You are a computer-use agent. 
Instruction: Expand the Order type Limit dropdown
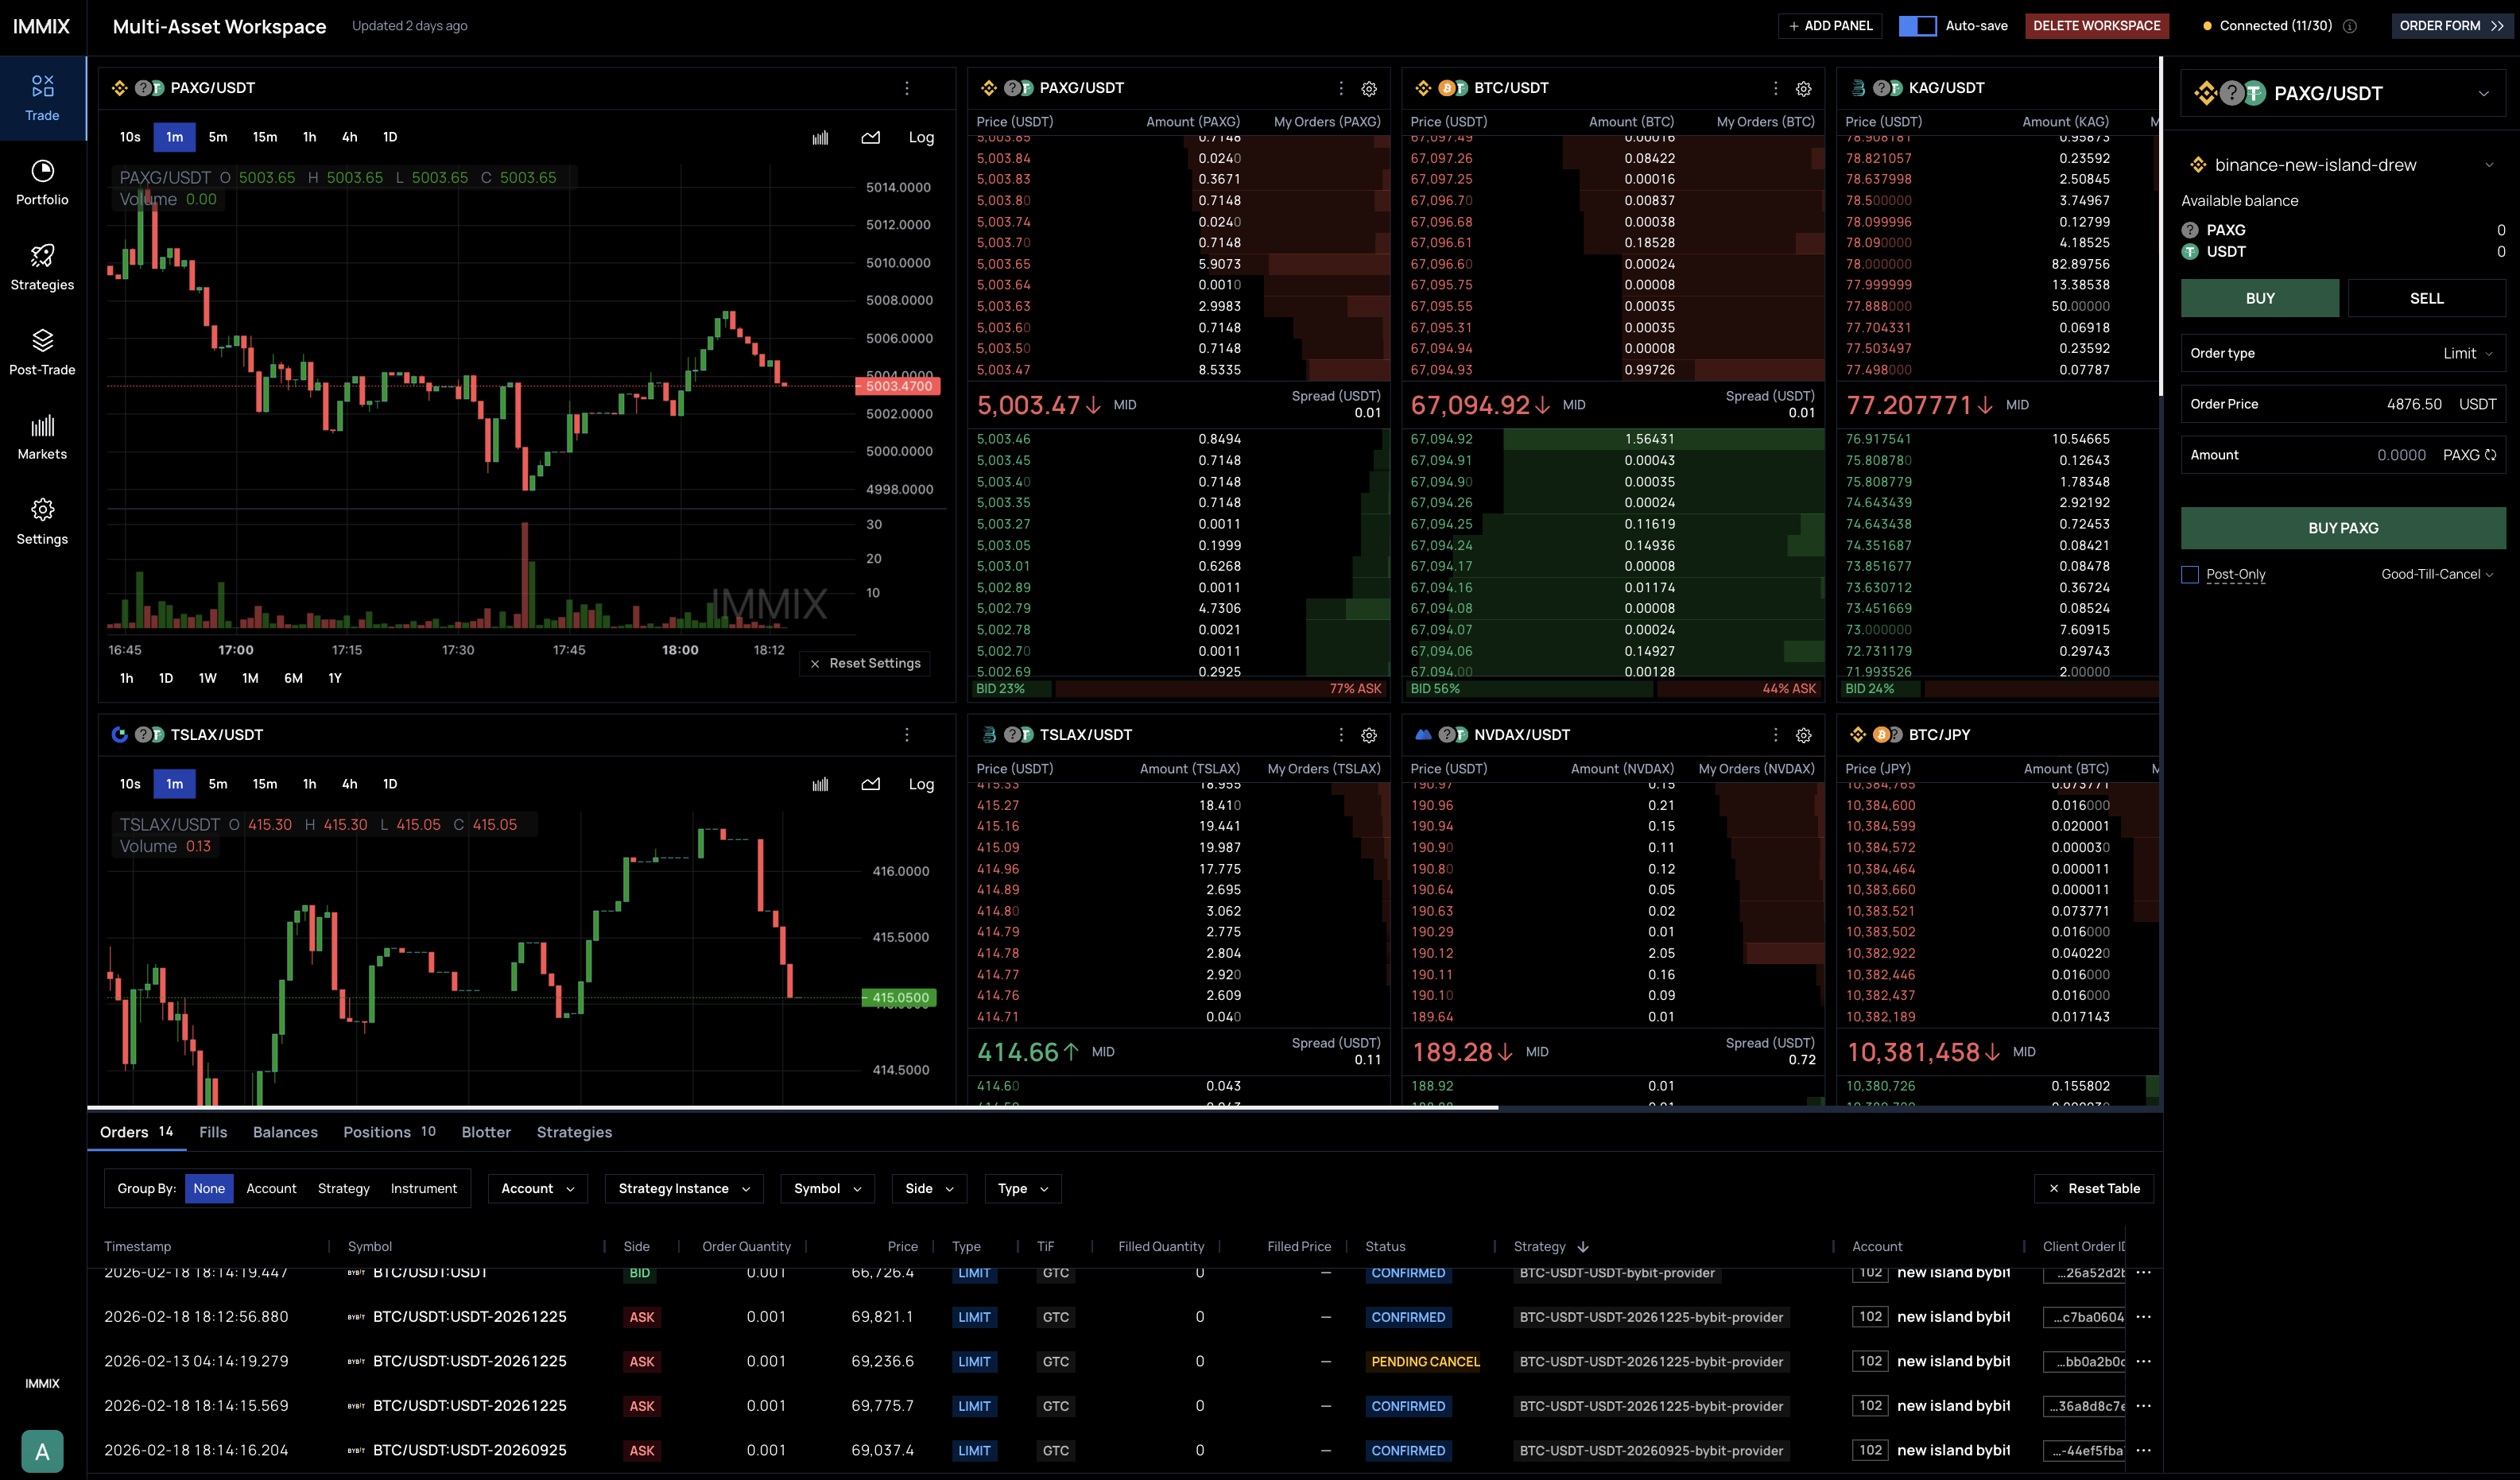(2467, 354)
